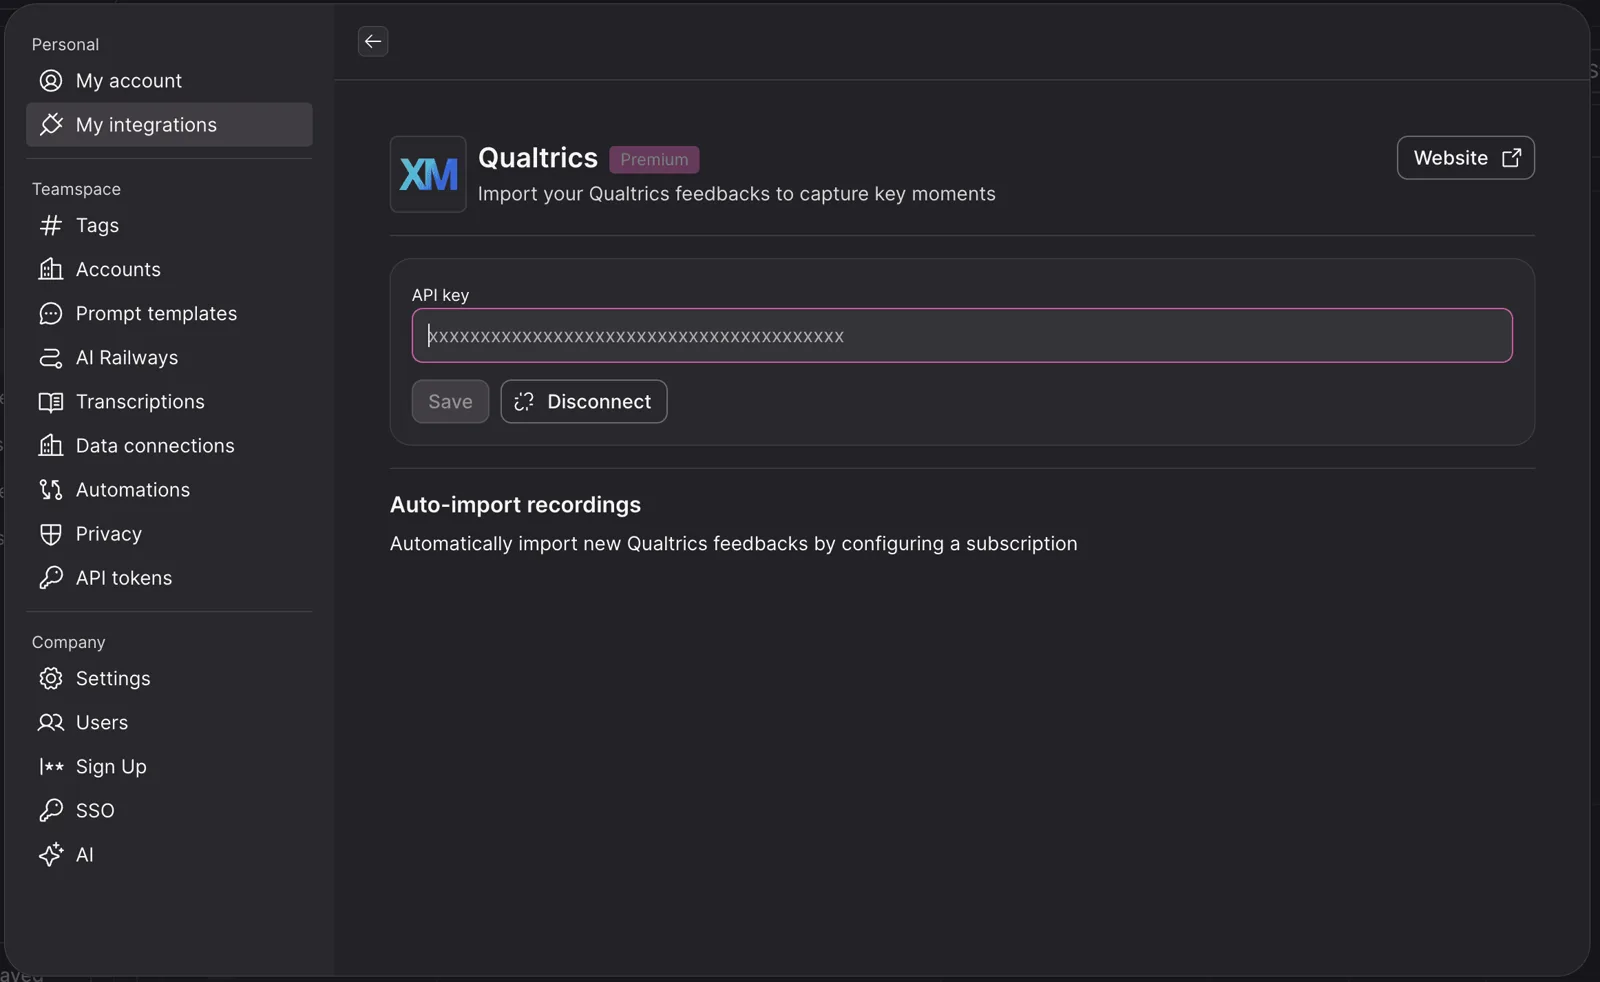Open Accounts in Teamspace
This screenshot has height=982, width=1600.
pos(169,270)
